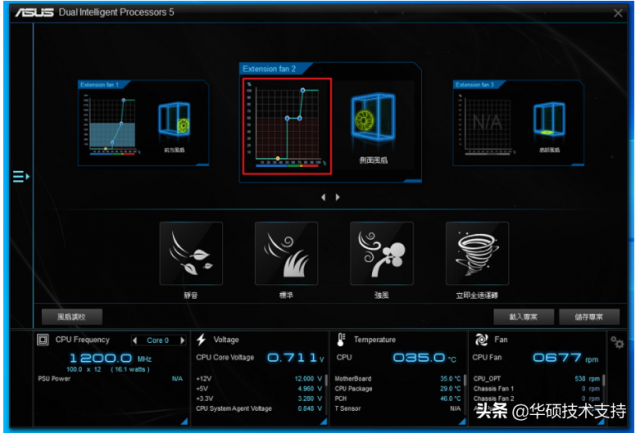
Task: Click the 儲存專案 save profile button
Action: (589, 317)
